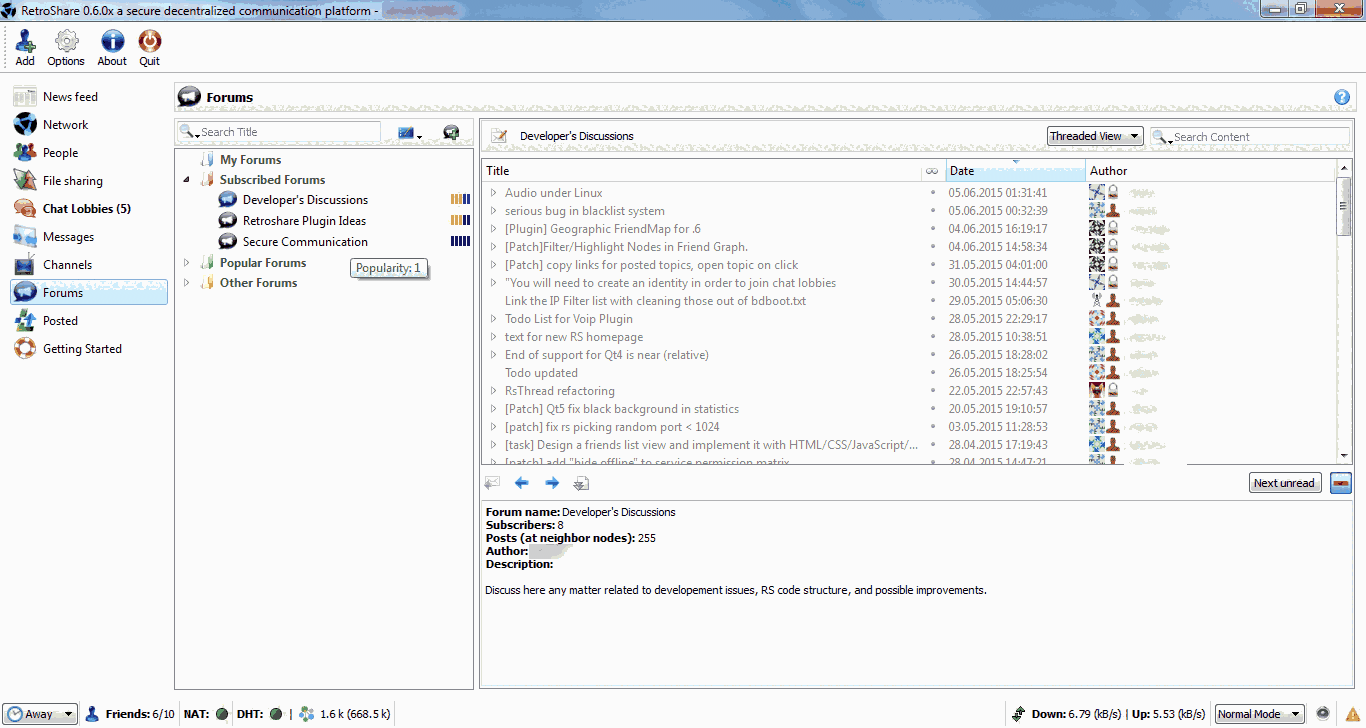
Task: Open the Normal Mode dropdown
Action: tap(1259, 714)
